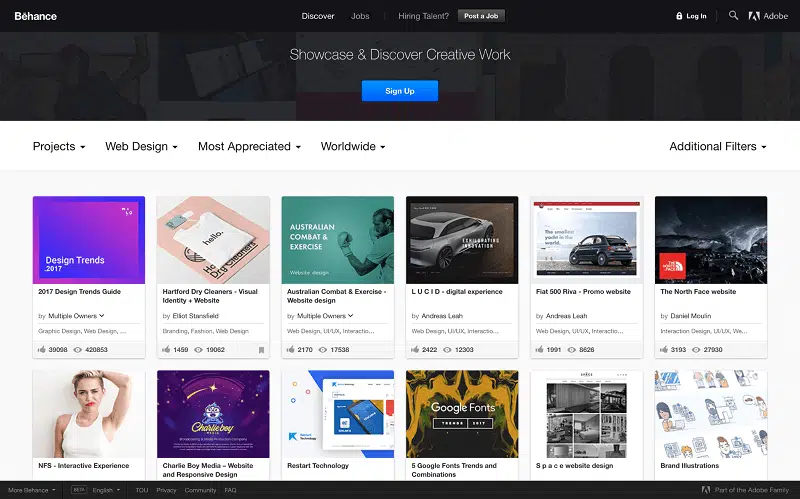Click the Behance logo
This screenshot has width=800, height=499.
35,16
